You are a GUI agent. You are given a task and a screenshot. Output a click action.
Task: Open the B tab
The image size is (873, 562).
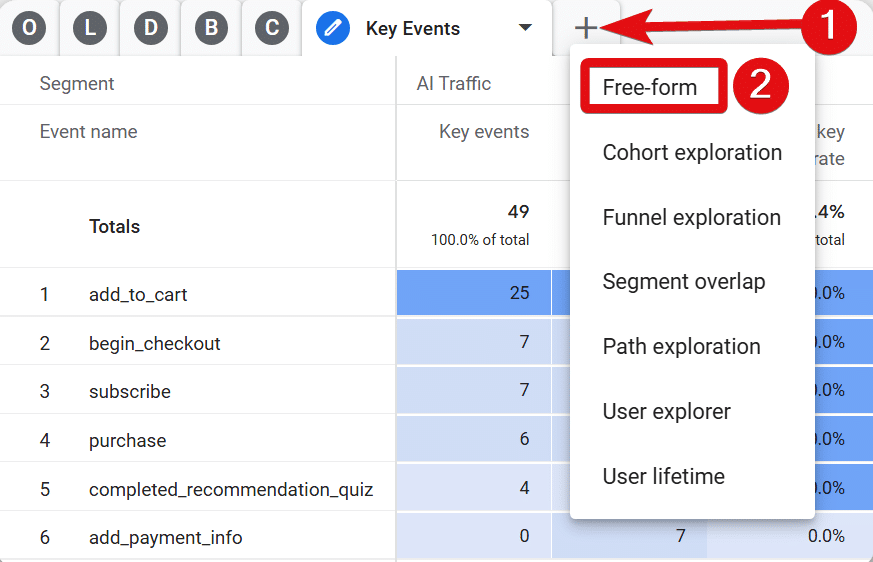(x=212, y=27)
